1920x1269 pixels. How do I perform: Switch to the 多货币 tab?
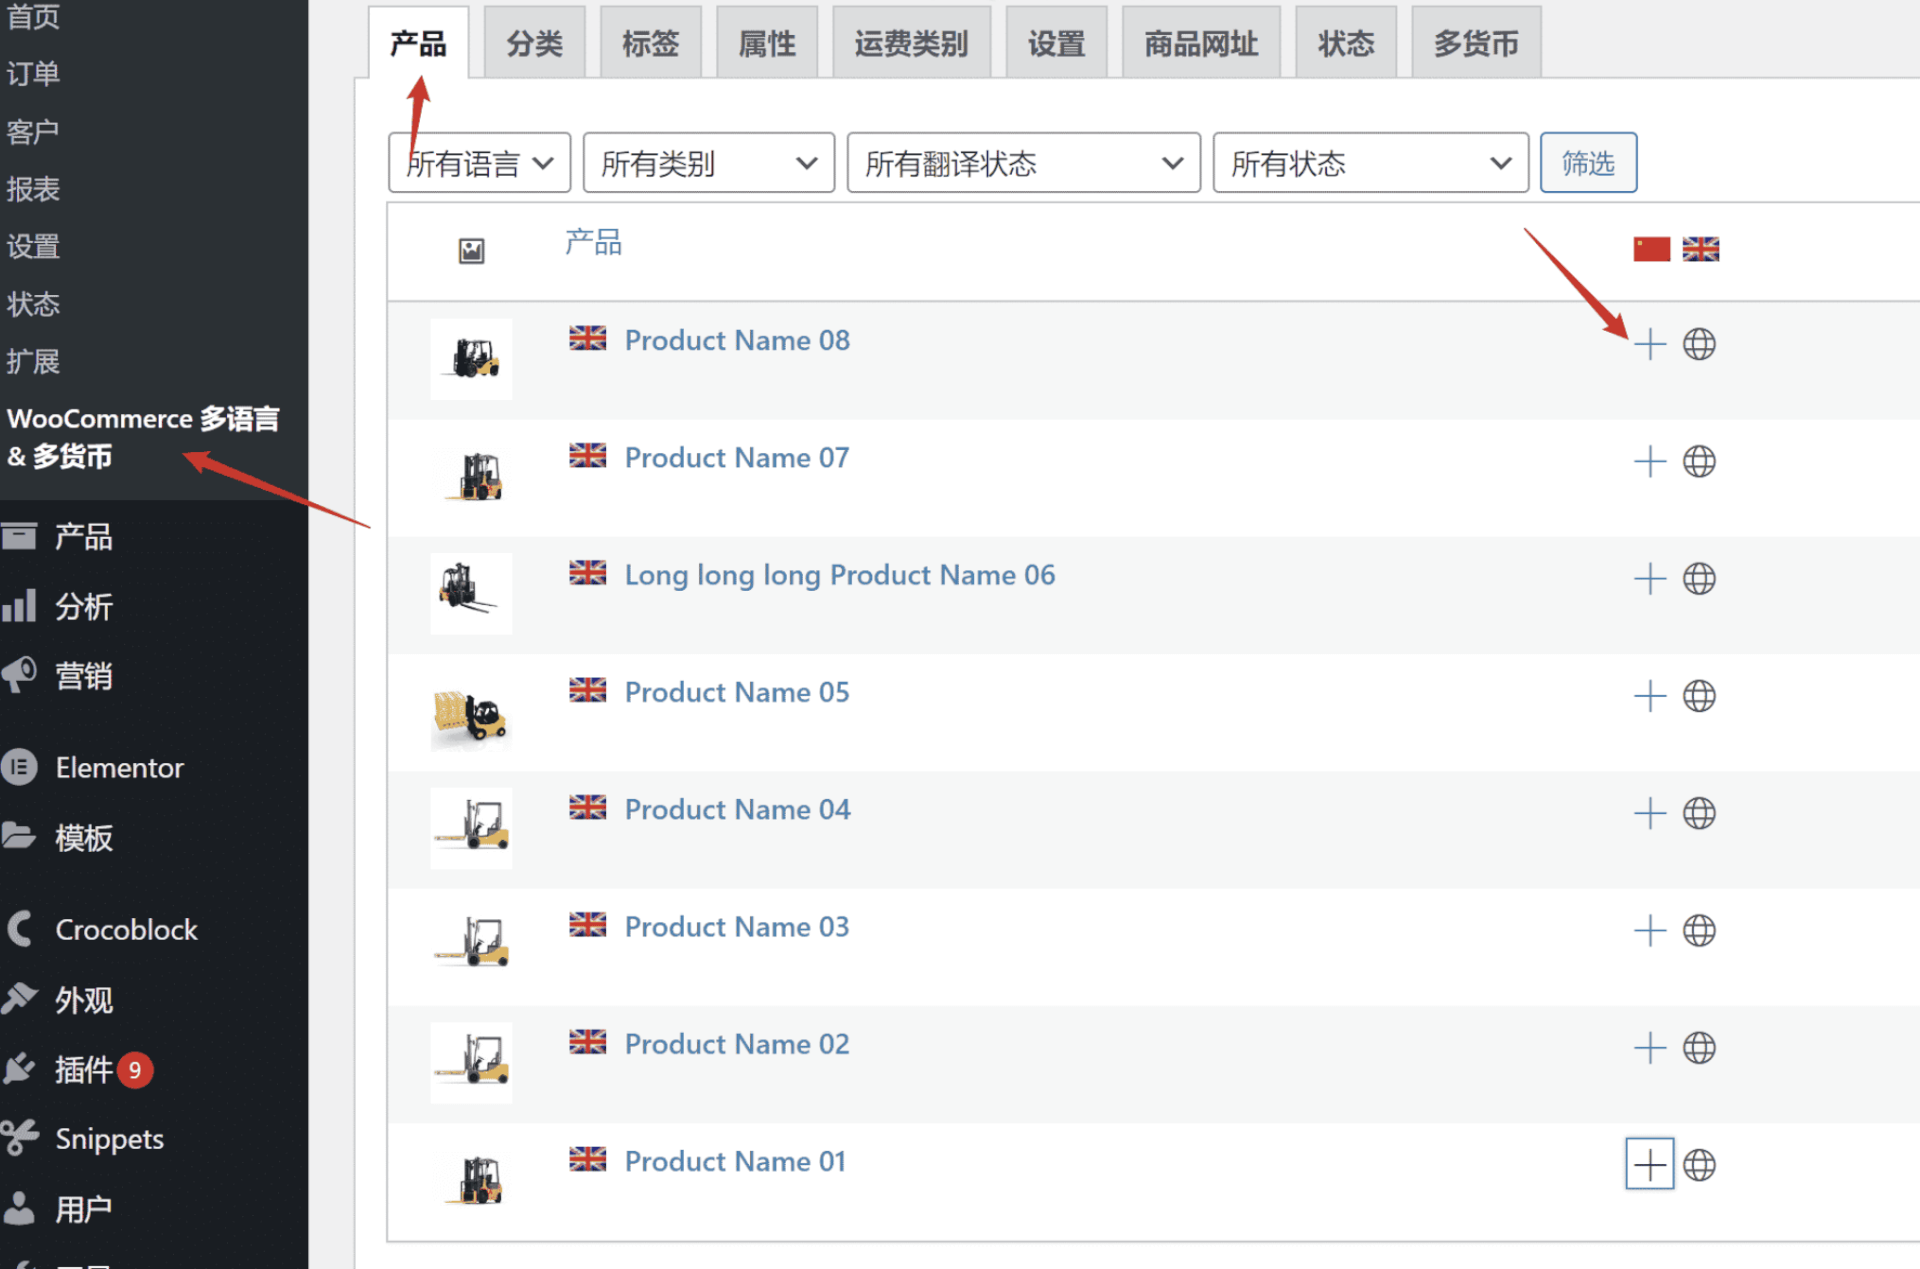tap(1475, 42)
